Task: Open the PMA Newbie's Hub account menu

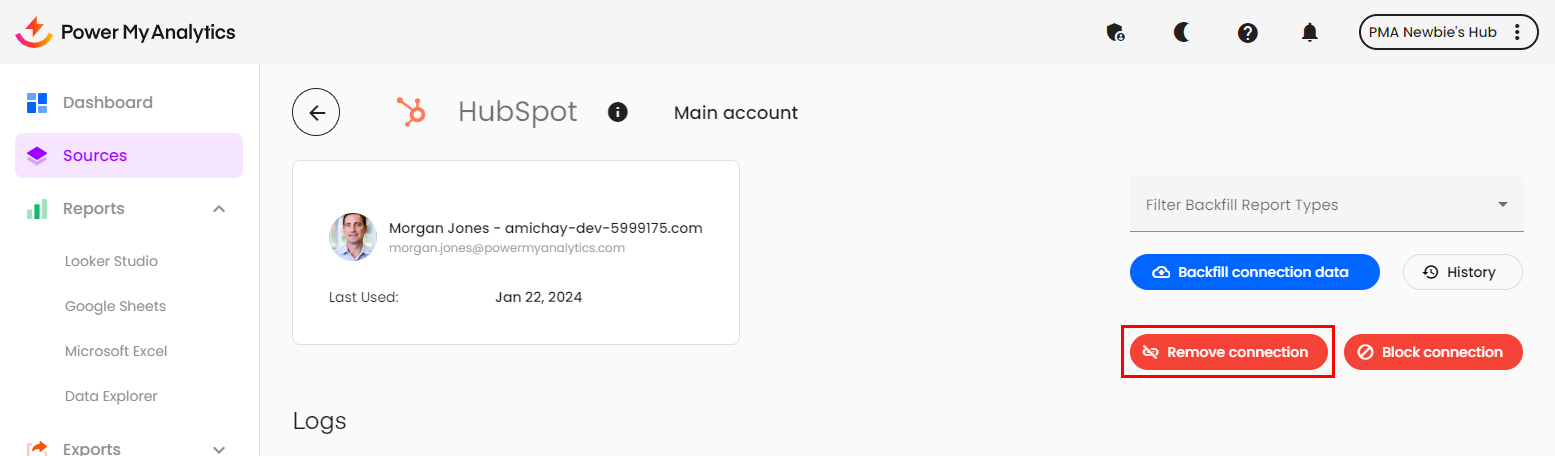Action: pyautogui.click(x=1447, y=32)
